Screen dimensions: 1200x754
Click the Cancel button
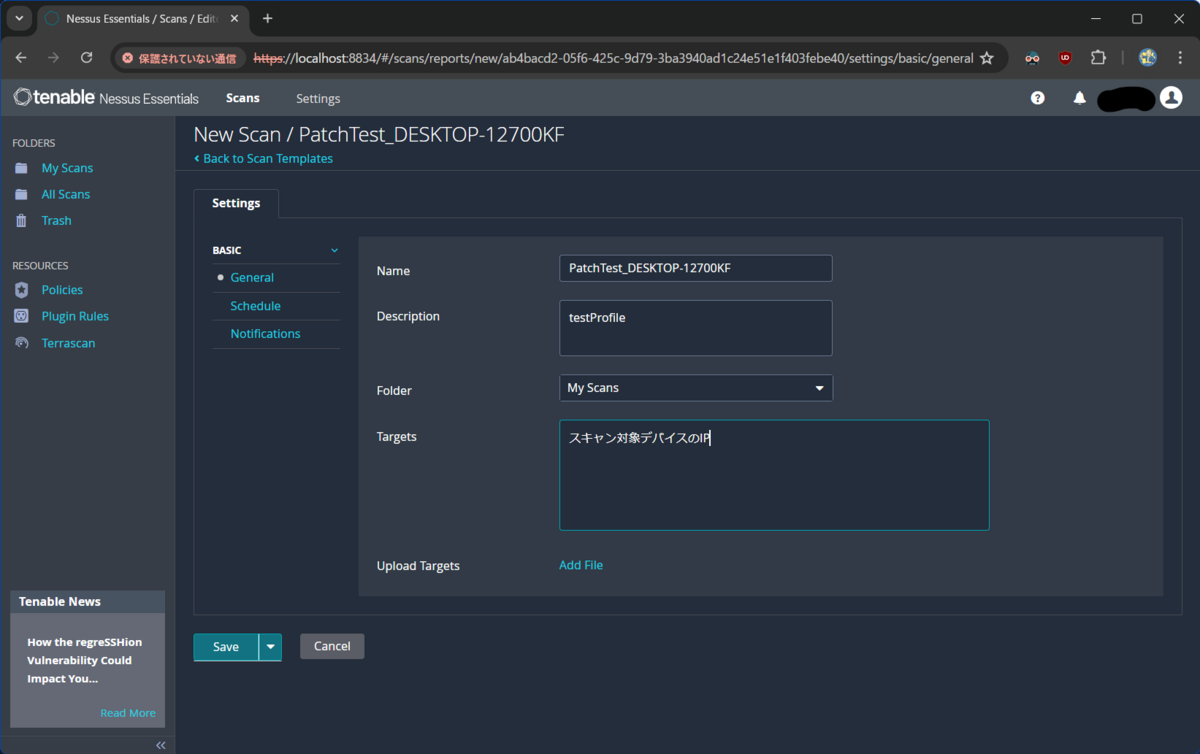tap(332, 646)
